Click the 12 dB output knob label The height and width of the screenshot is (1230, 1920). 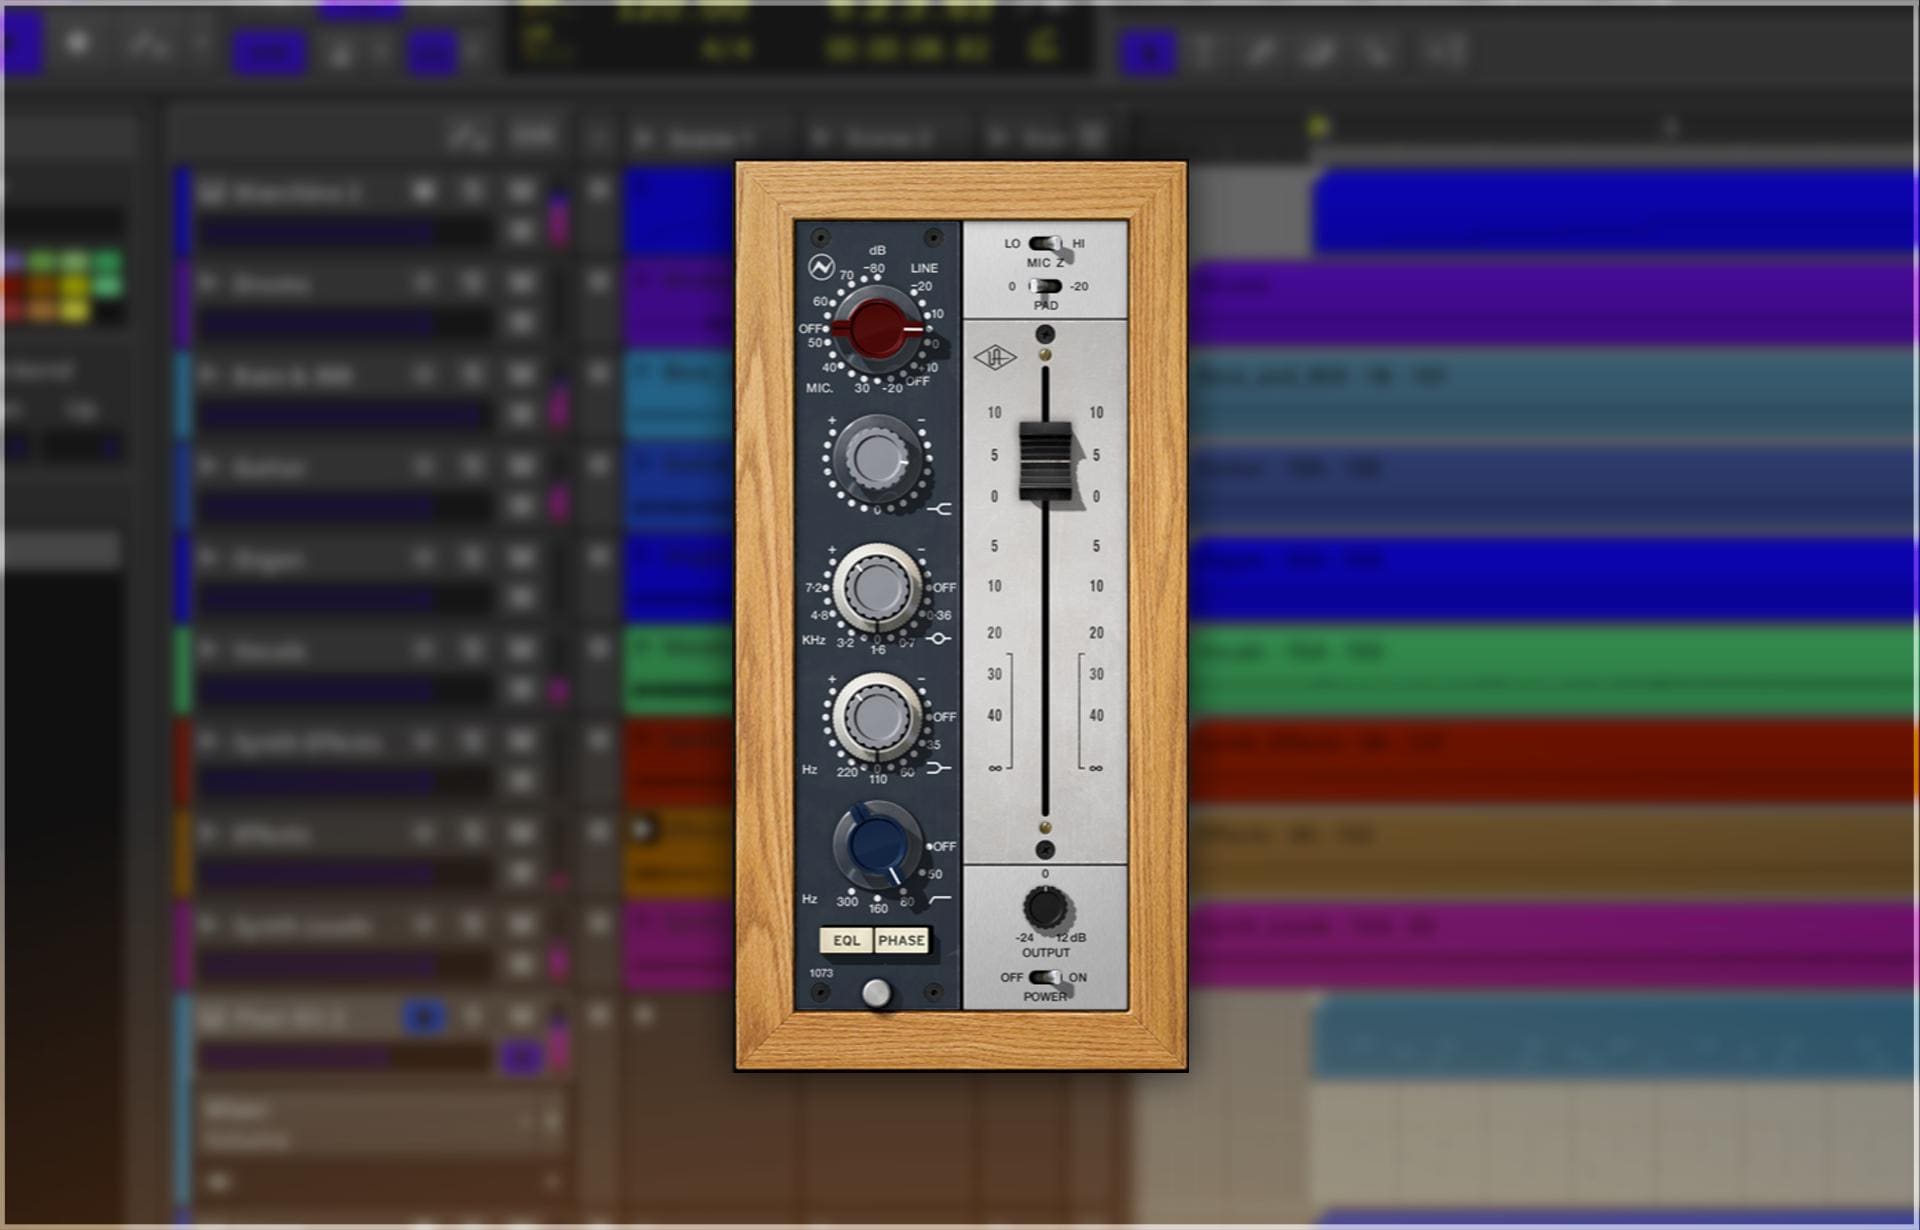pos(1071,938)
